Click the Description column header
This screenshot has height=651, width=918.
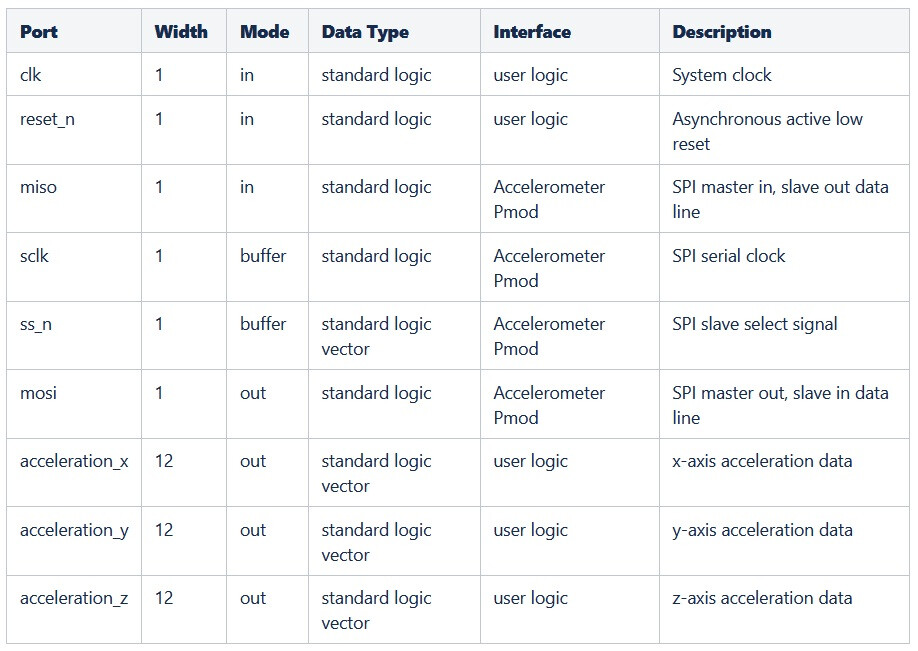coord(722,32)
